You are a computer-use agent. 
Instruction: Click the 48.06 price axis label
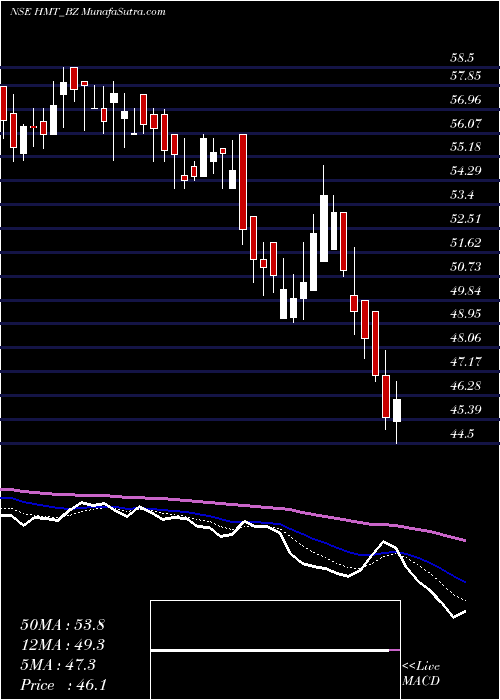465,338
